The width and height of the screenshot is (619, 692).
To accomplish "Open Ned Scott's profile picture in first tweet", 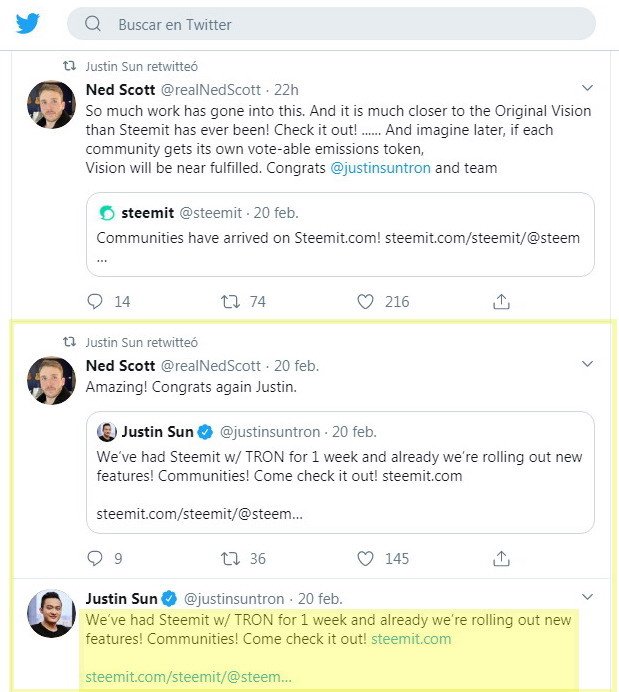I will (51, 104).
